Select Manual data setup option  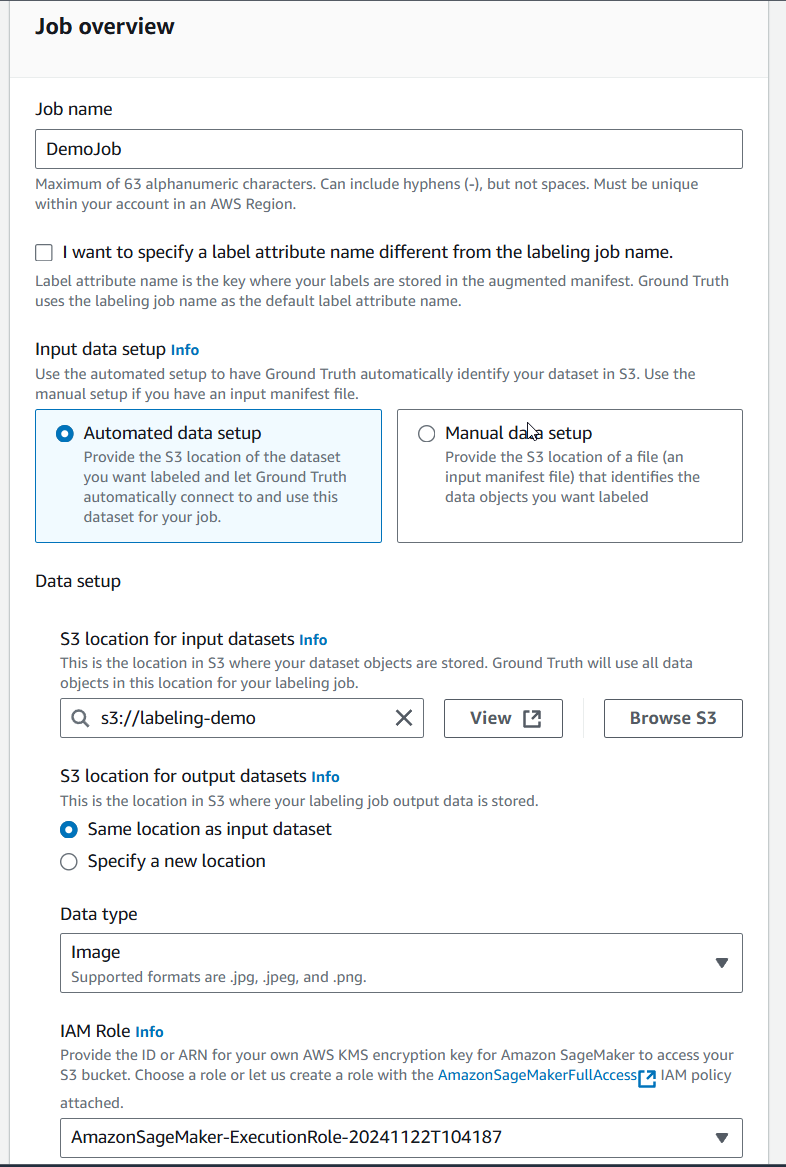click(426, 433)
